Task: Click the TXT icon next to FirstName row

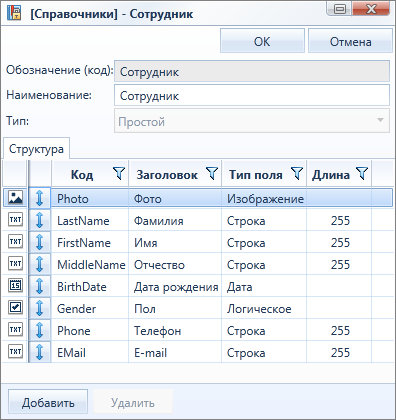Action: 15,241
